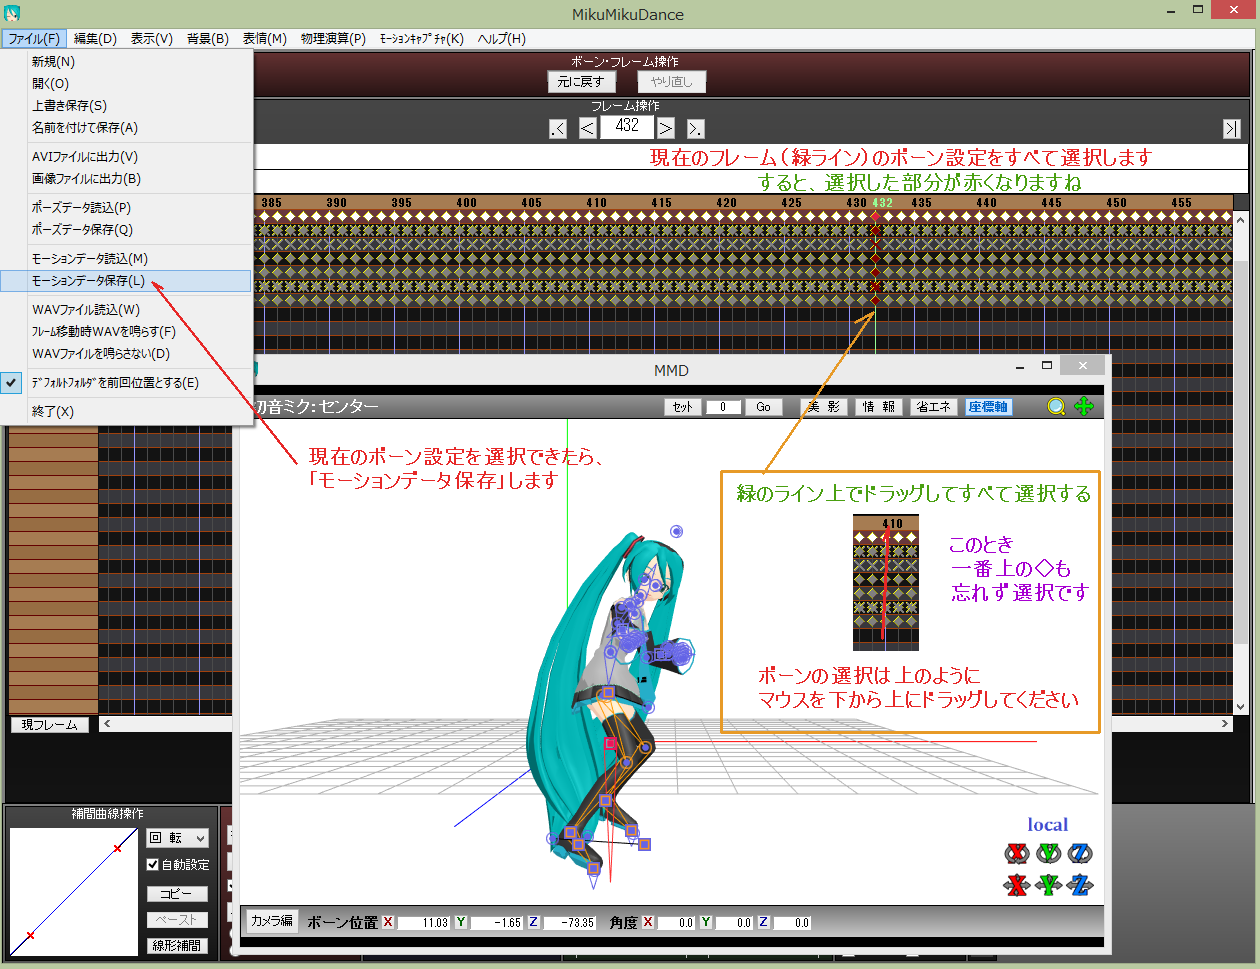Open the モーションキャプチャ(K) menu
Screen dimensions: 1260x969
(421, 38)
